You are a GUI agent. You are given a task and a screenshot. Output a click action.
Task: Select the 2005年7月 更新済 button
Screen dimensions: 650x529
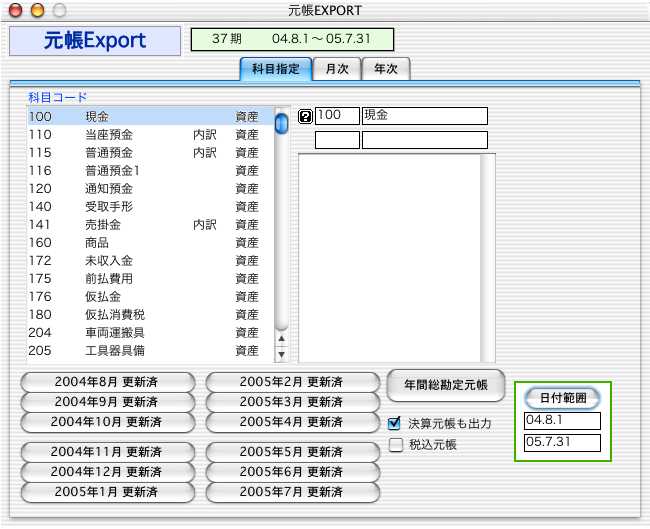point(292,492)
